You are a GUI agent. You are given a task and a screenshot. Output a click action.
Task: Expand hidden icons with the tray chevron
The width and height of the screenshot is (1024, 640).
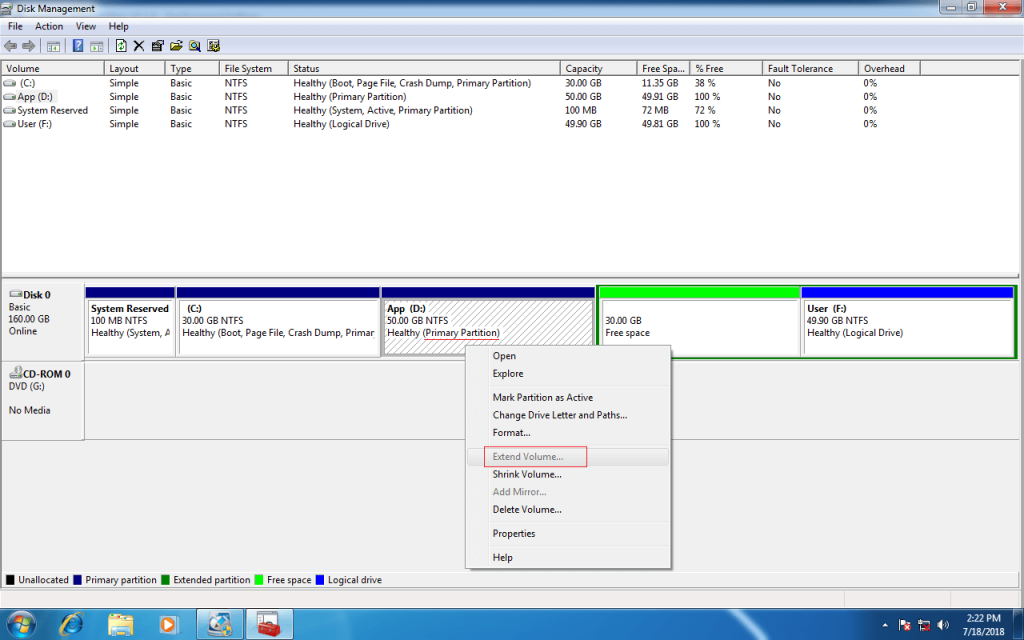(885, 625)
